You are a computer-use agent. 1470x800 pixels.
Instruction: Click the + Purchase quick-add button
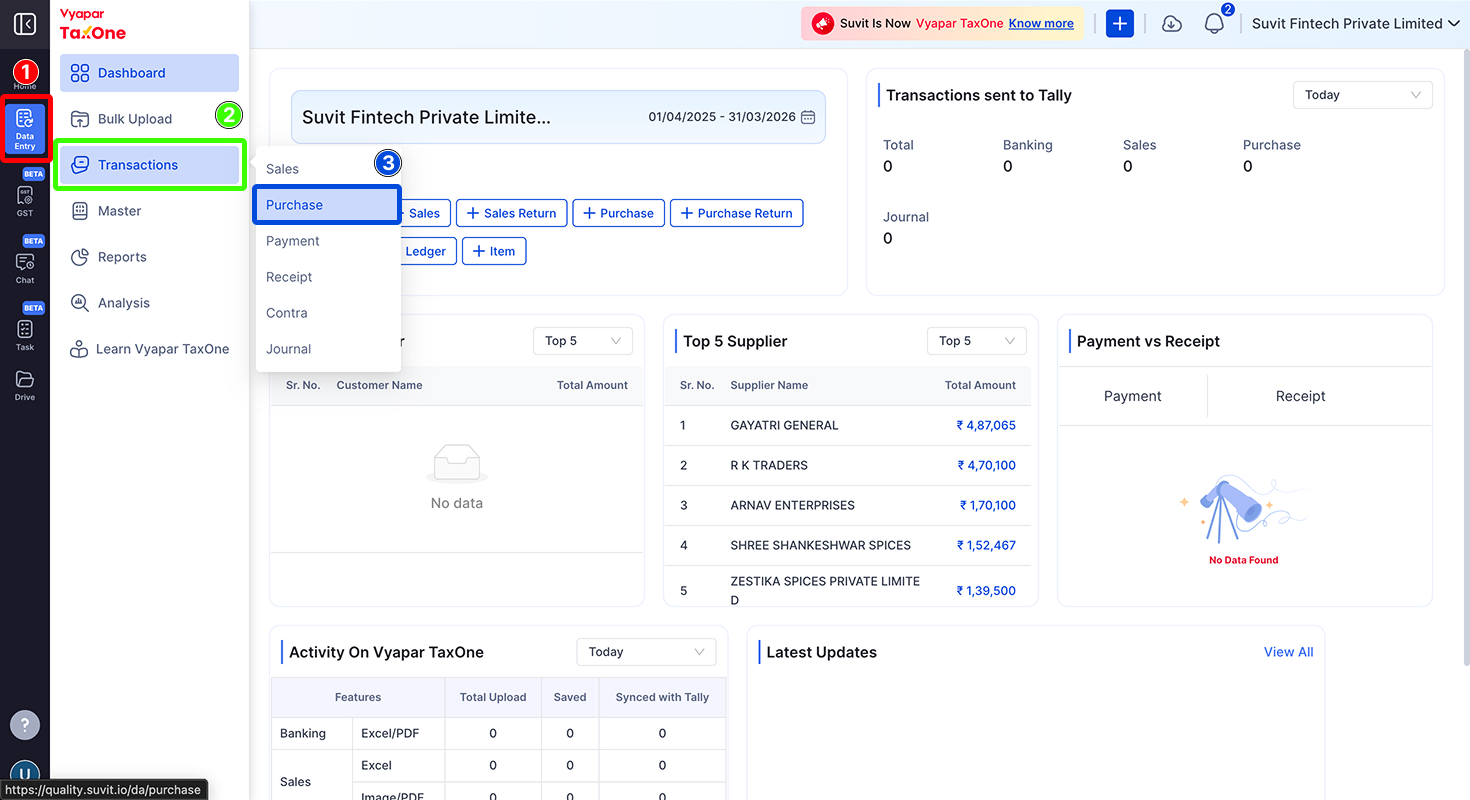618,213
